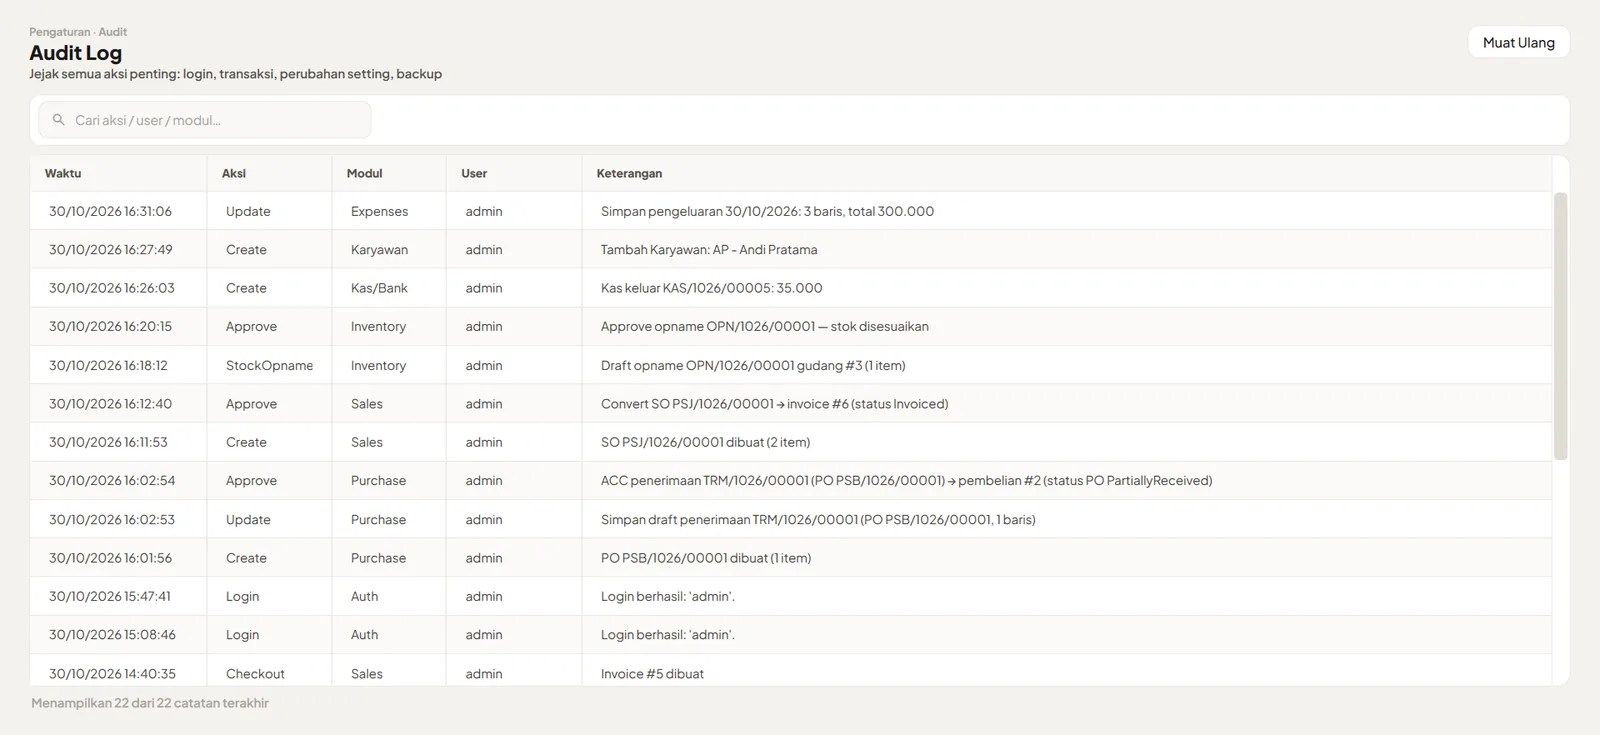Click description 'Convert SO PSJ/1026/00001 → invoice #6'
This screenshot has height=735, width=1600.
pos(774,404)
